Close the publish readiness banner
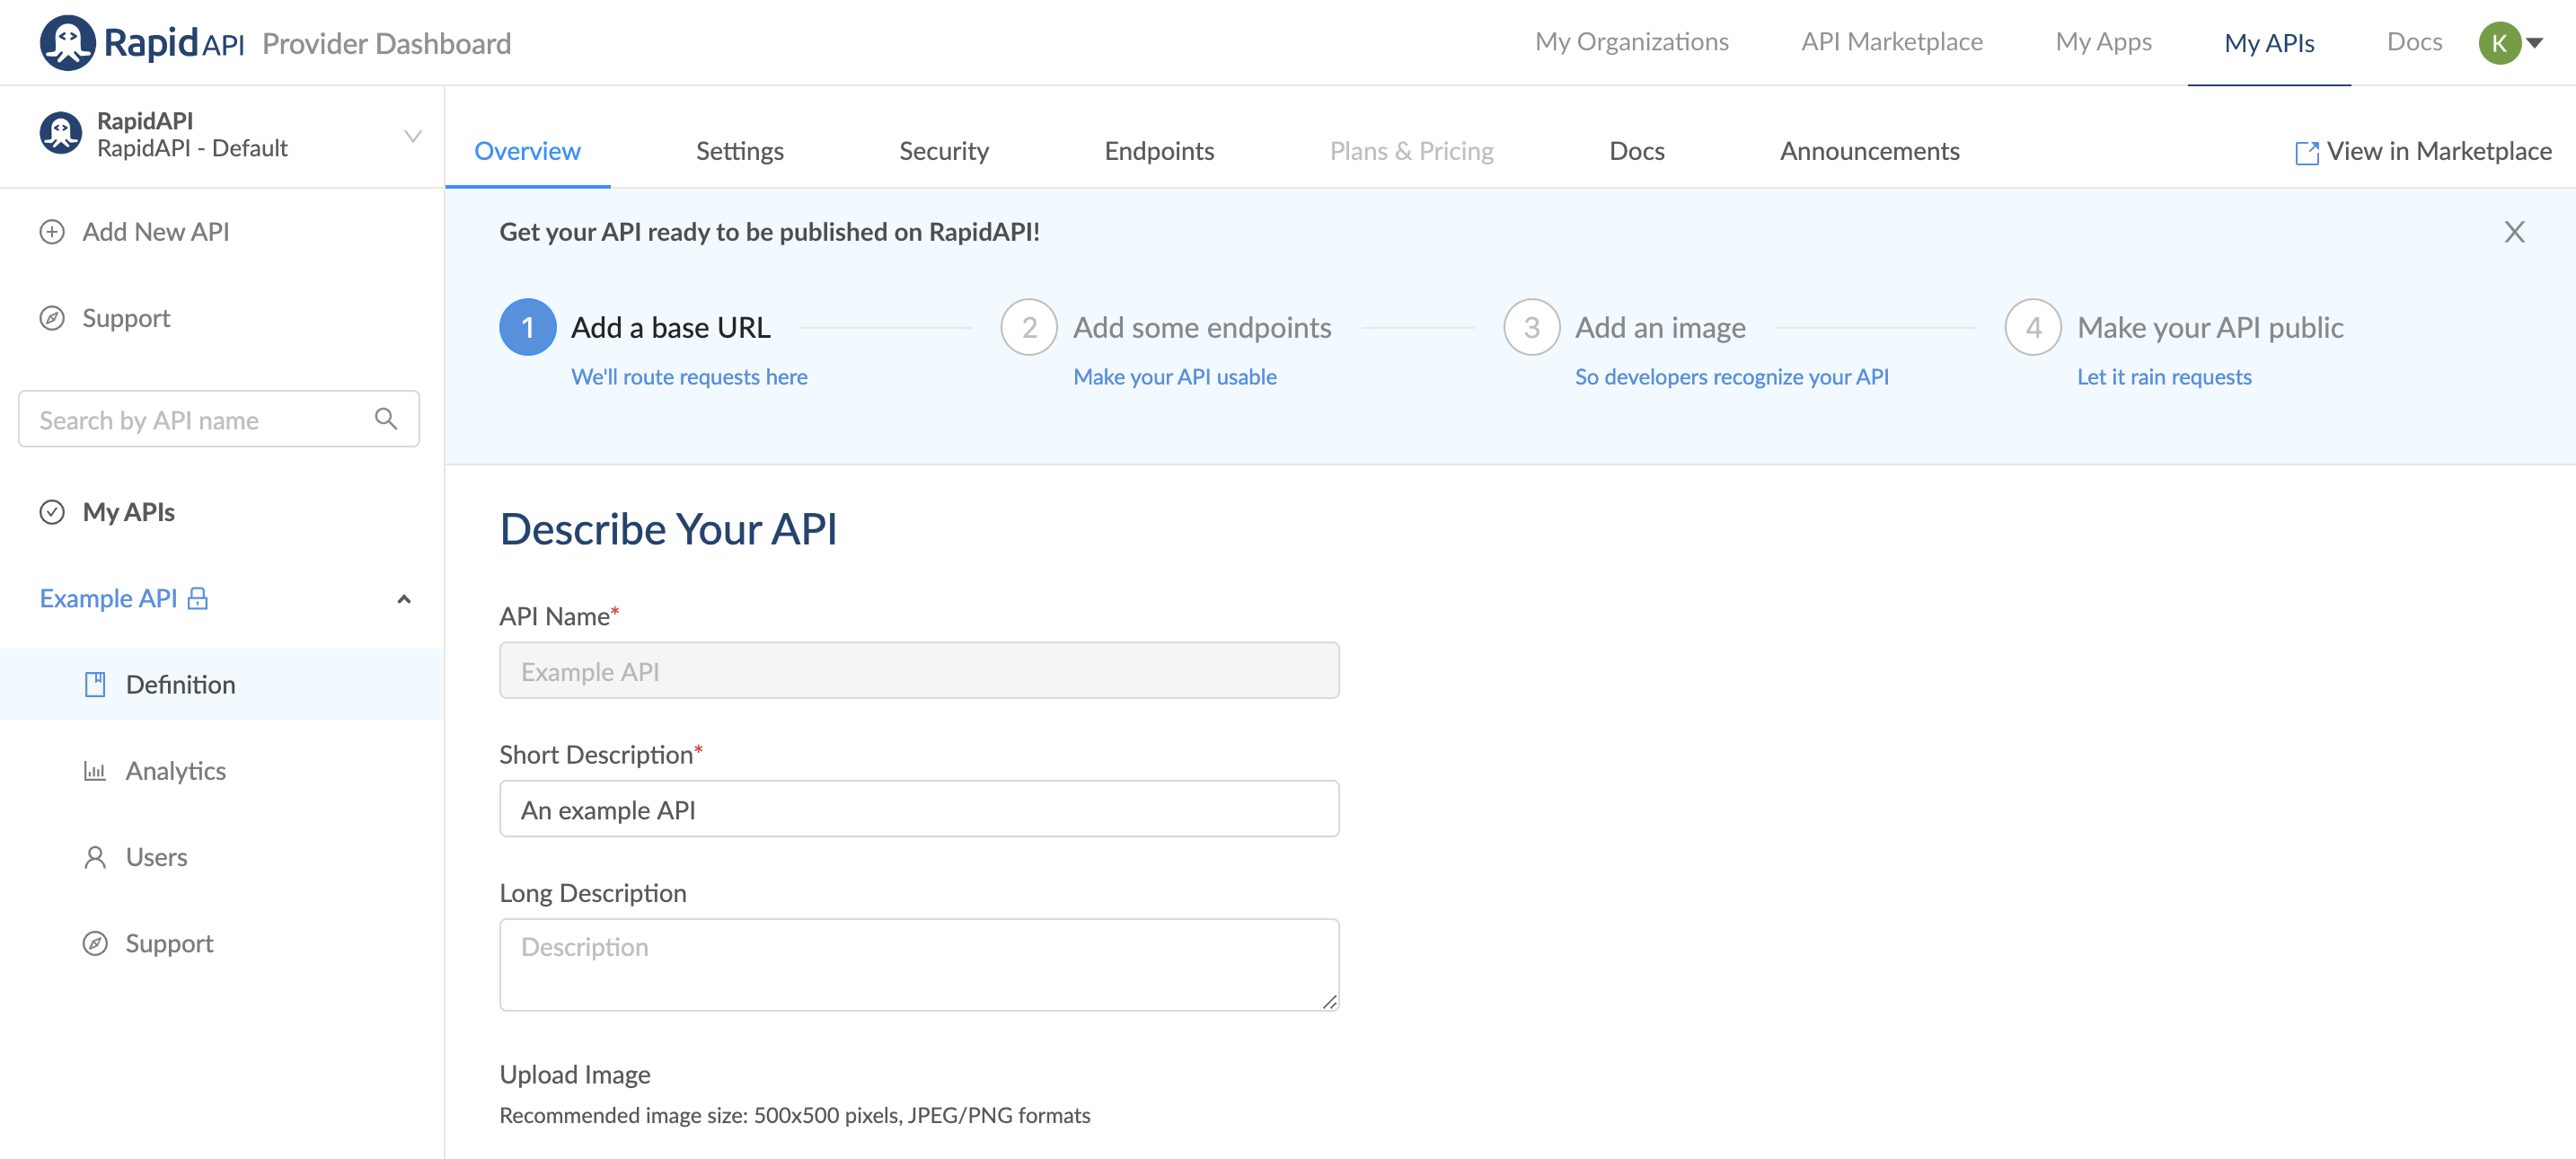 pyautogui.click(x=2514, y=232)
